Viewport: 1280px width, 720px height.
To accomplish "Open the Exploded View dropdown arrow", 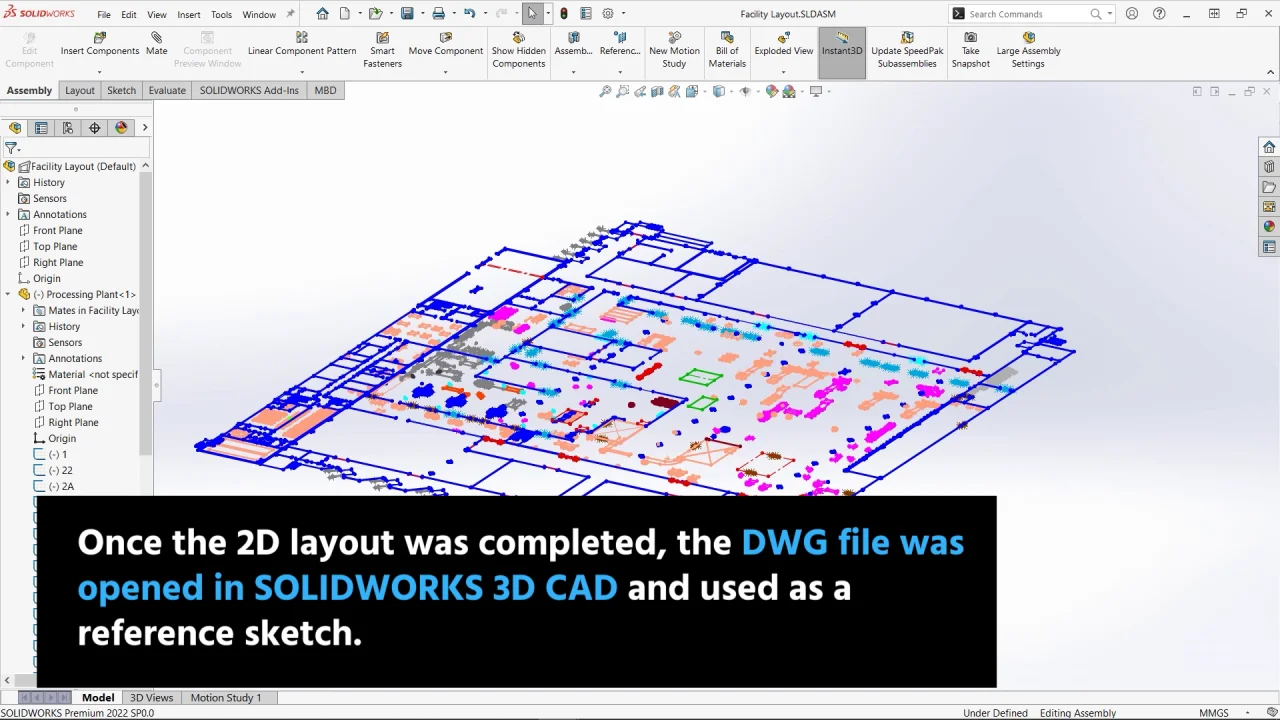I will pos(784,72).
